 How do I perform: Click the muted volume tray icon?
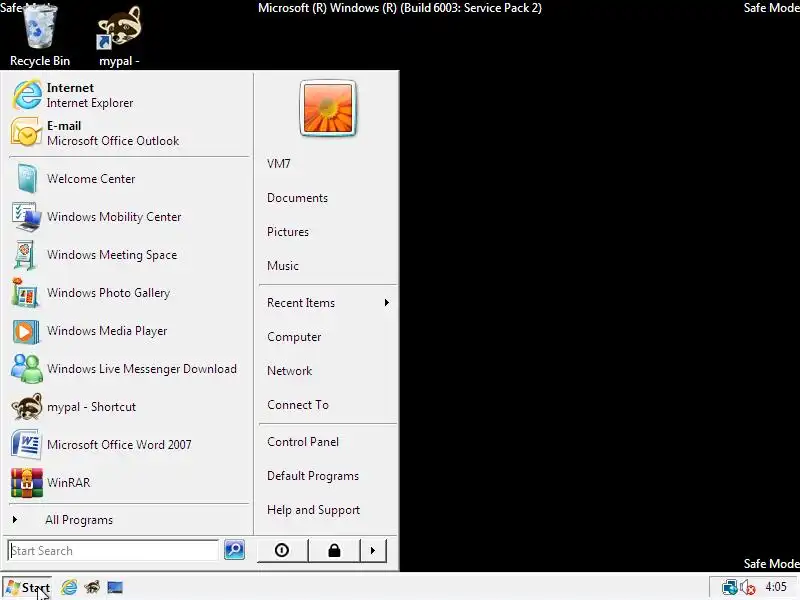(747, 587)
